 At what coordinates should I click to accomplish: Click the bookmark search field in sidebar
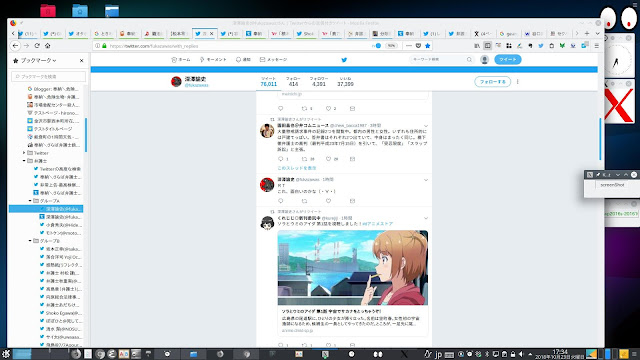point(49,76)
